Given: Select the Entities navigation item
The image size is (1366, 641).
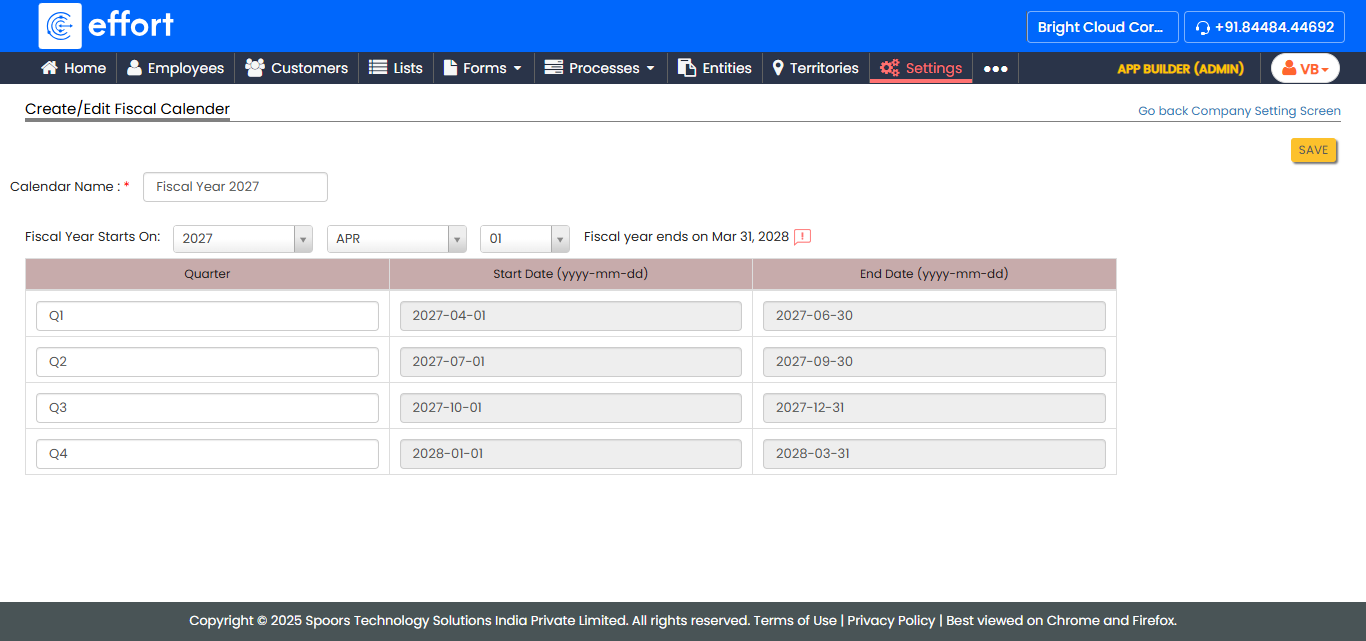Looking at the screenshot, I should [714, 68].
